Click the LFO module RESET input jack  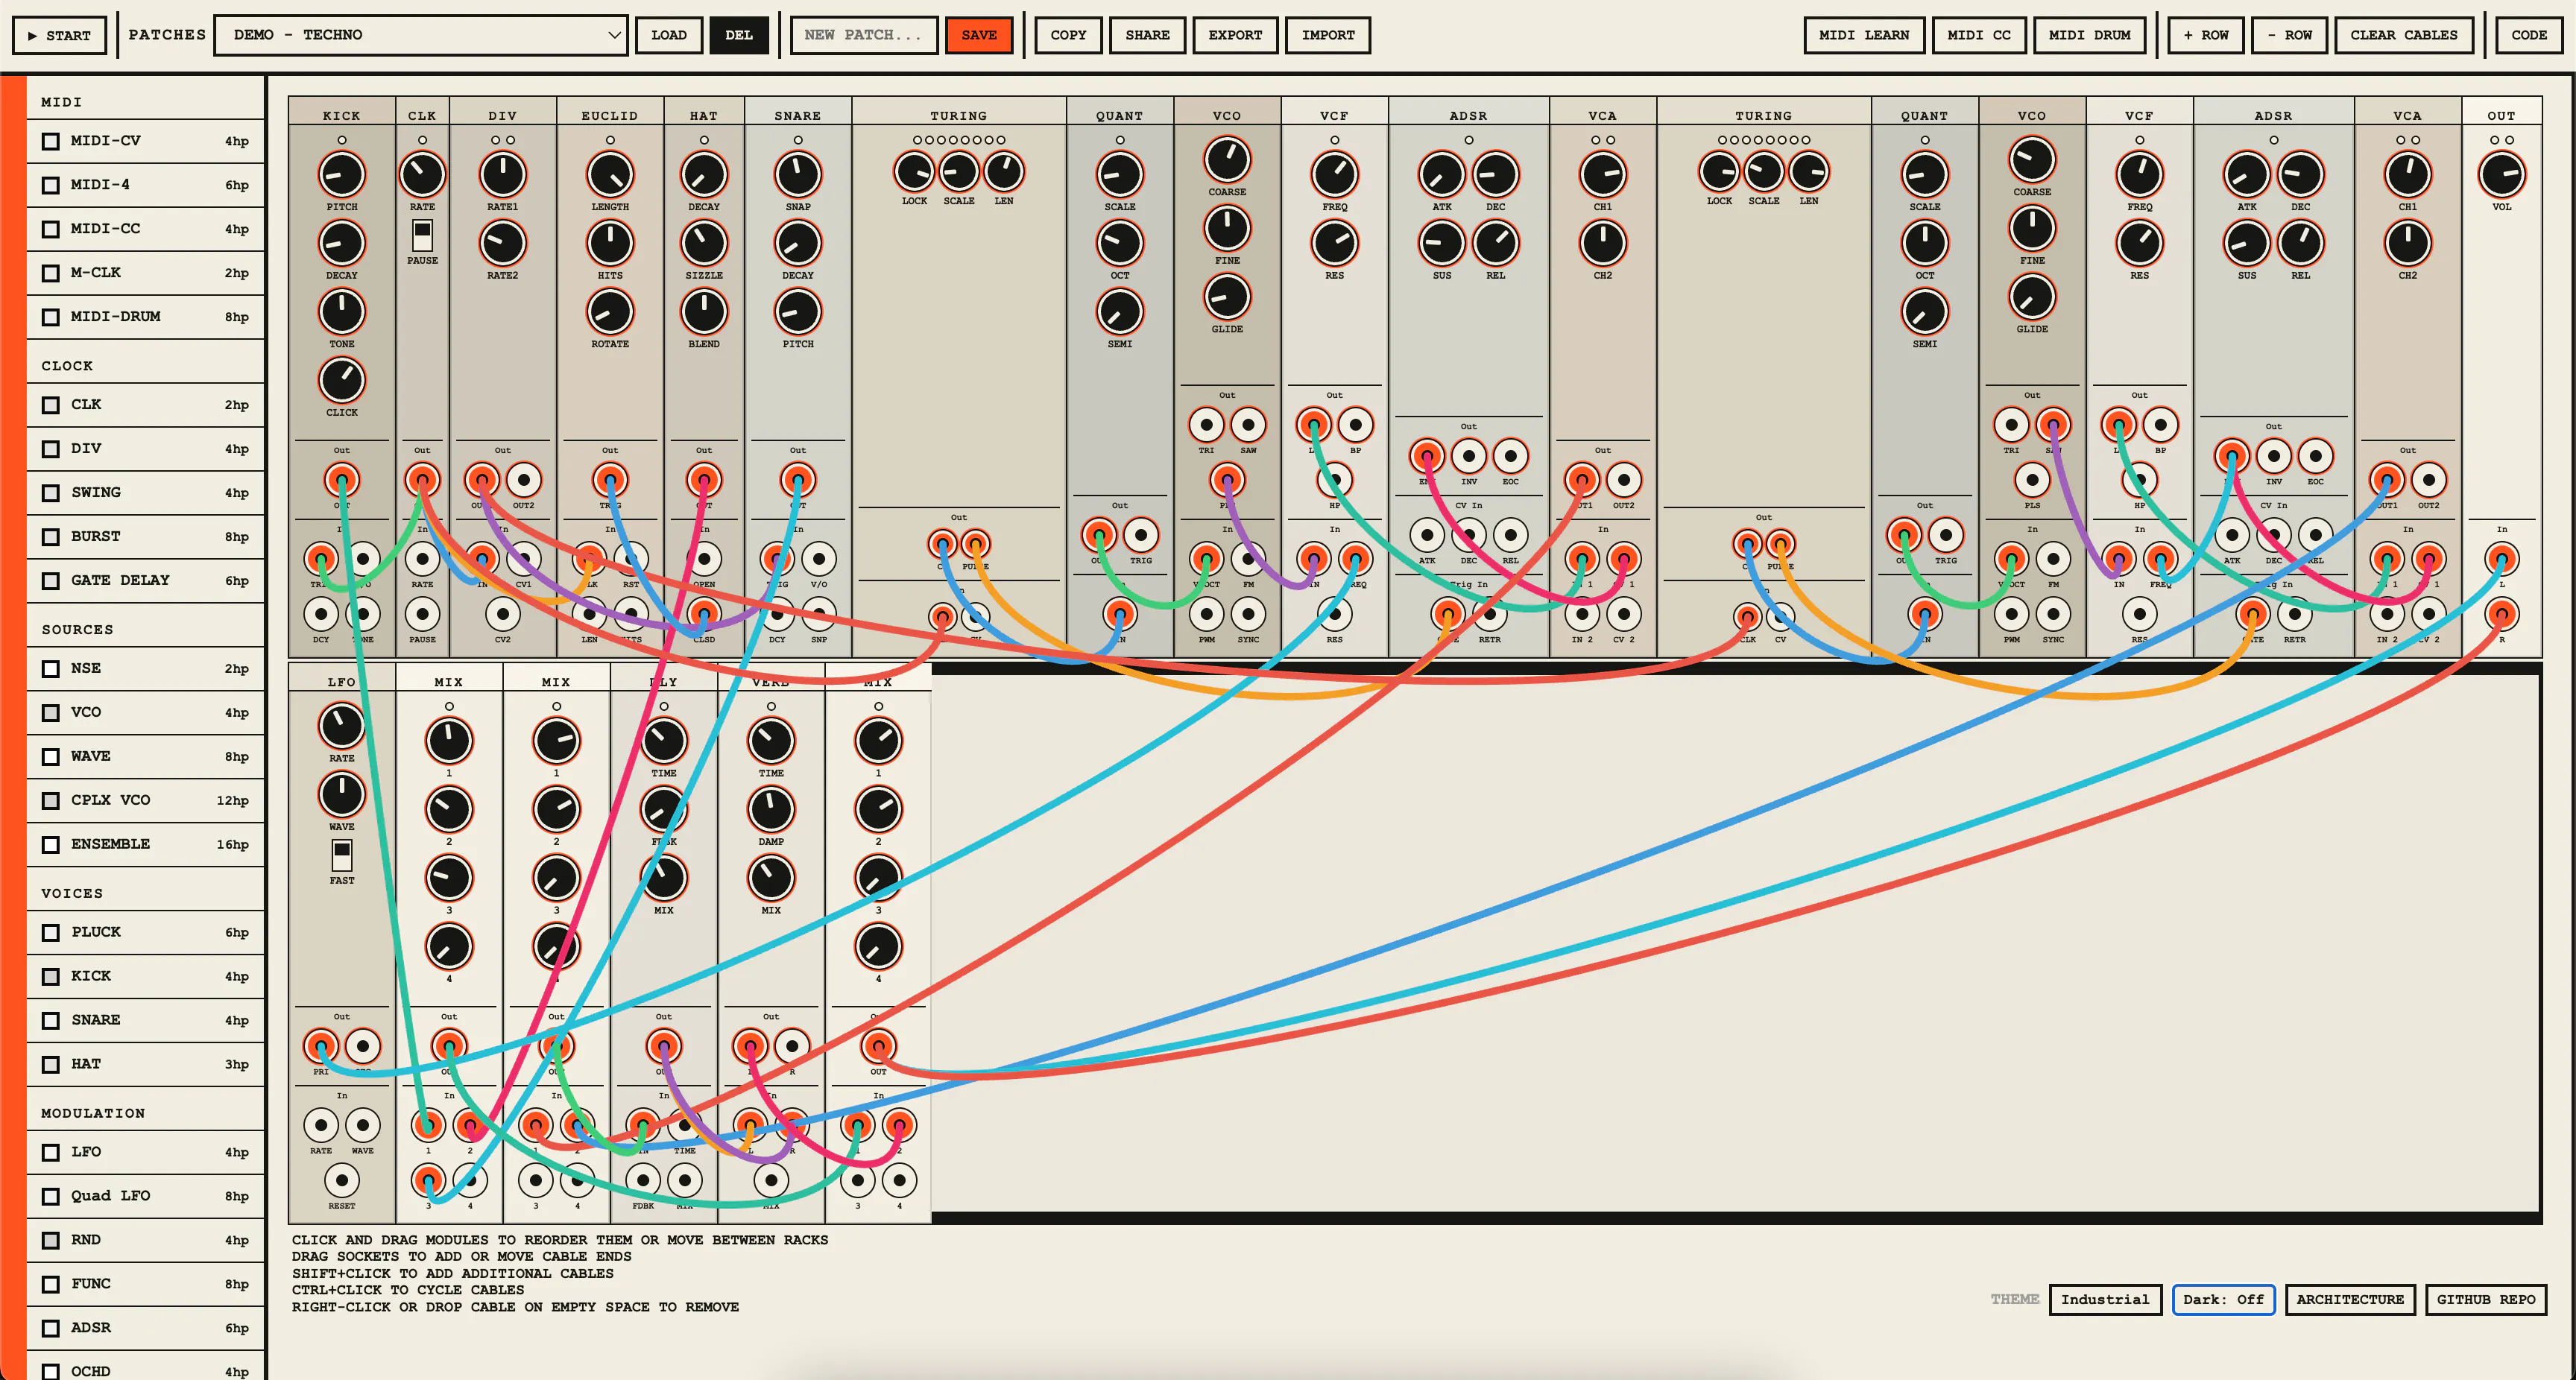click(342, 1181)
